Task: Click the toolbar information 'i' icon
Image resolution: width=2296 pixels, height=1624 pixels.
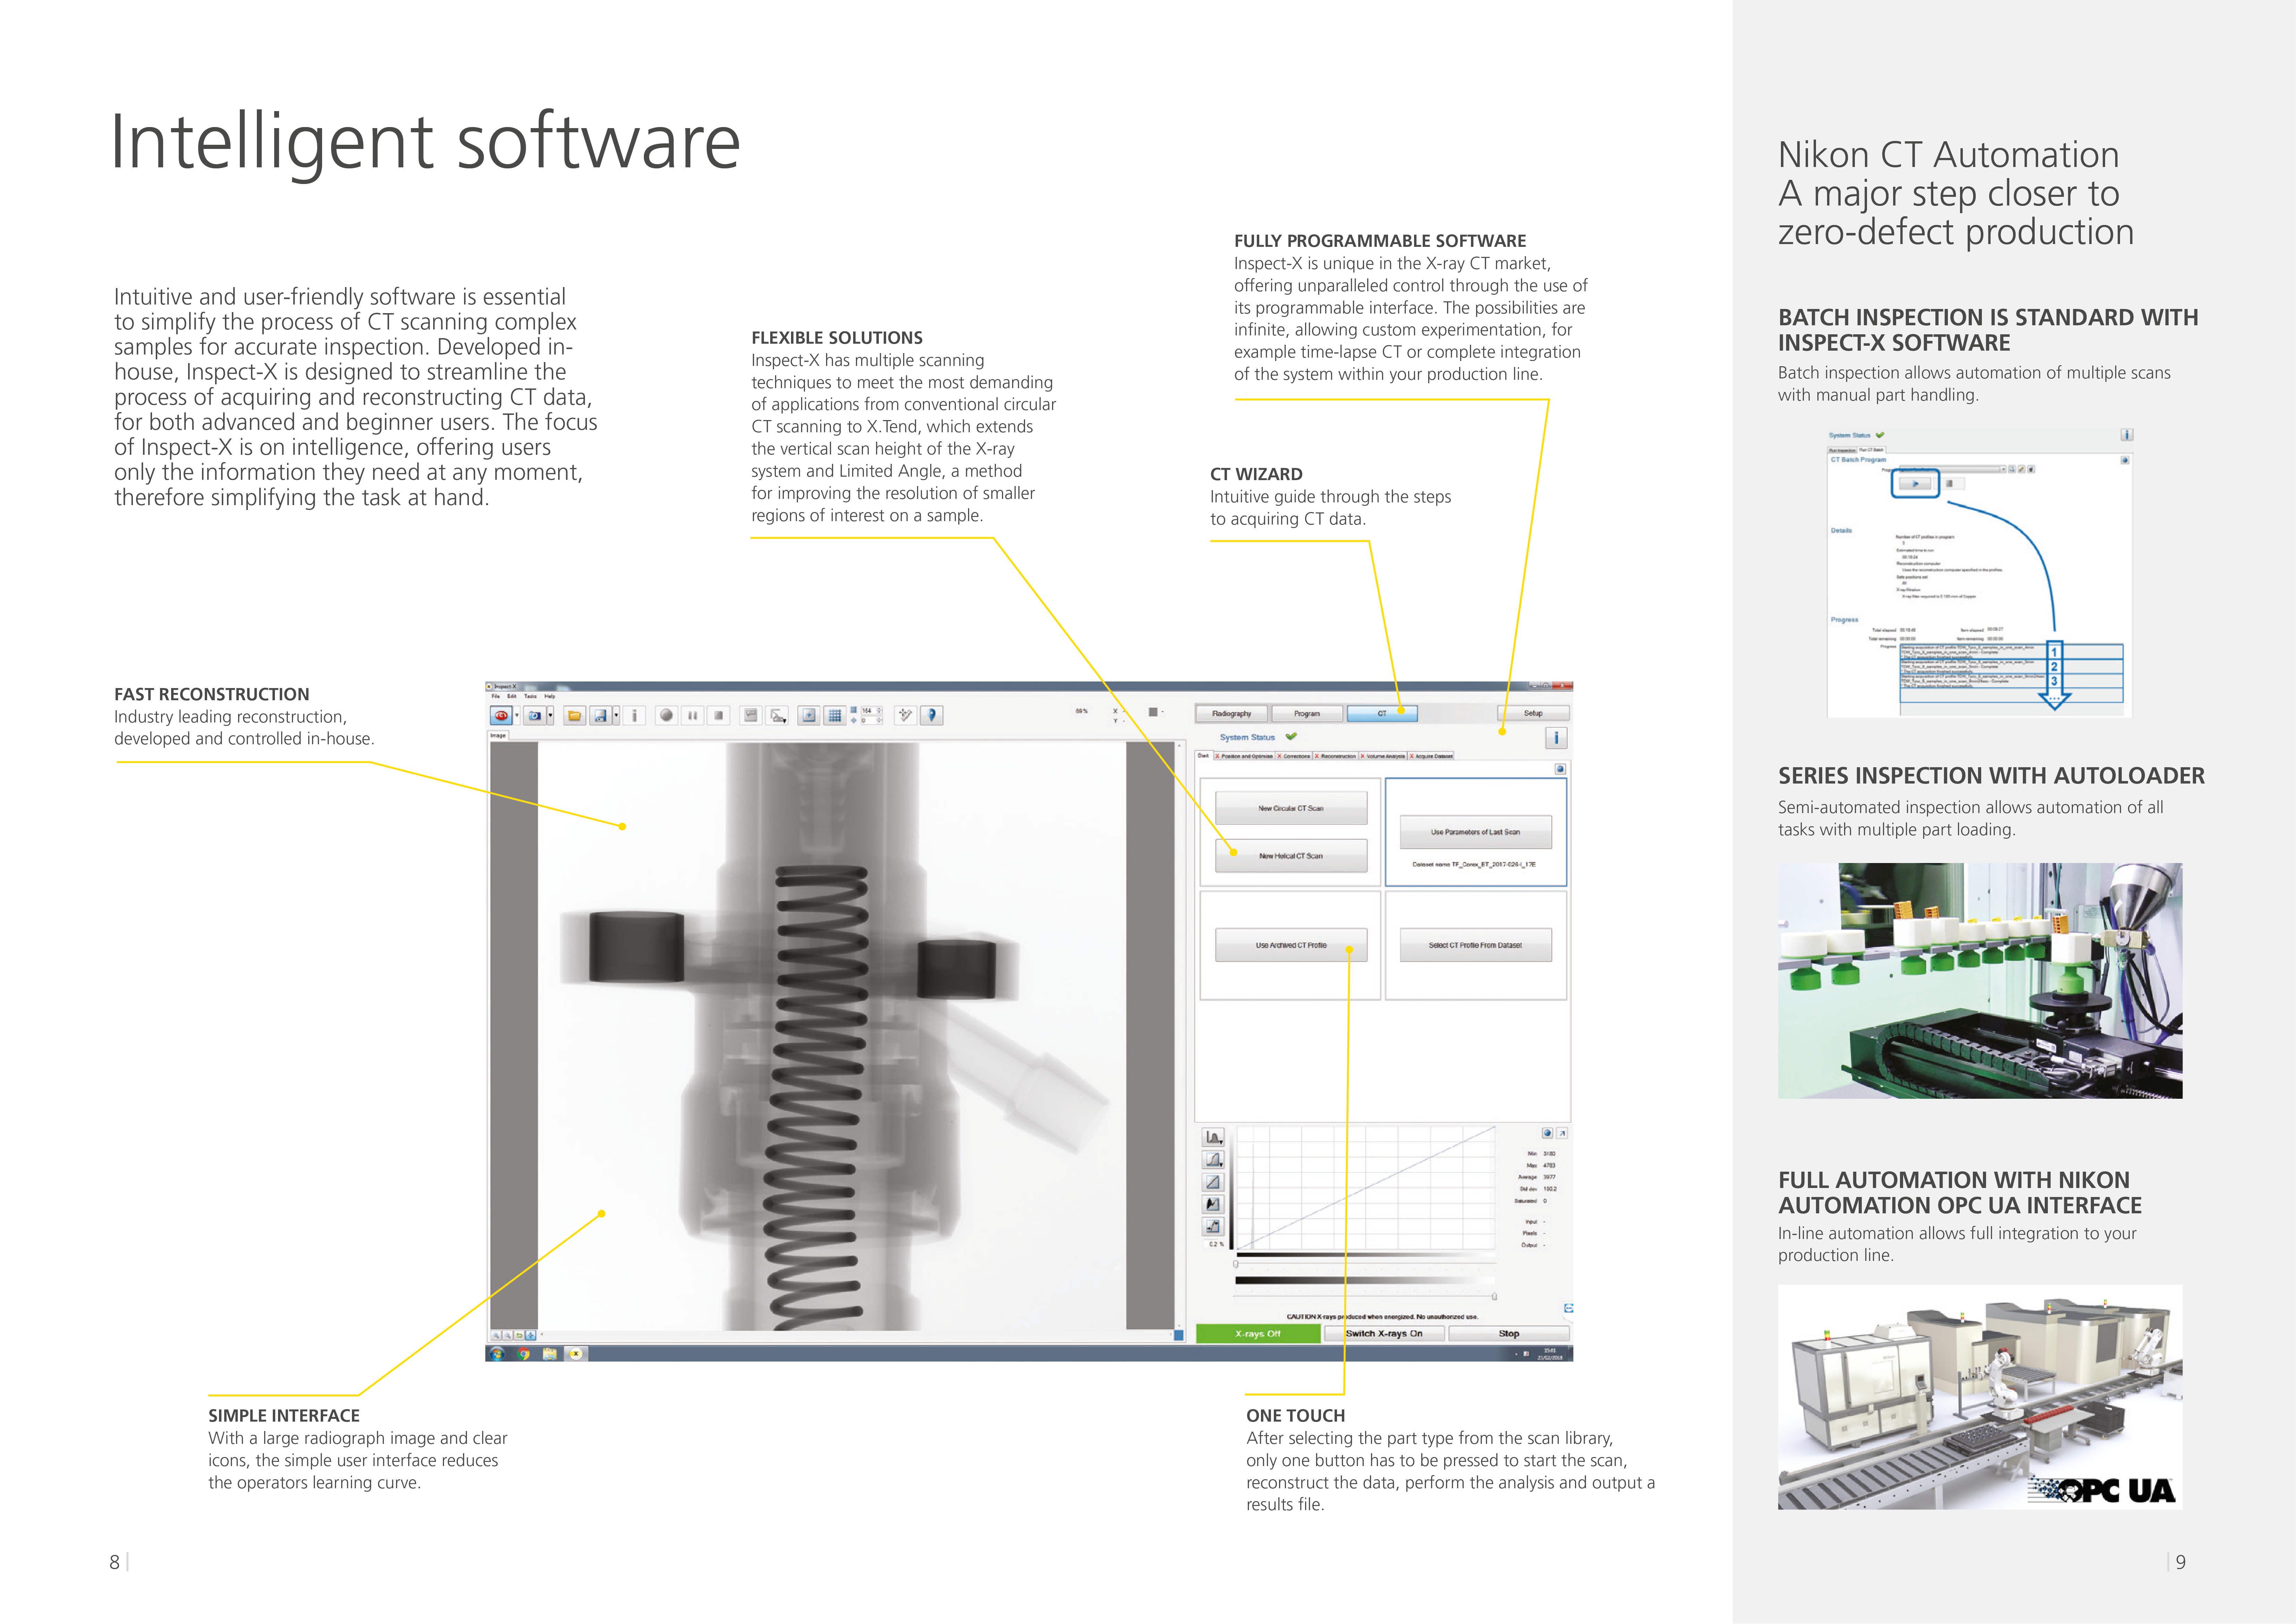Action: 635,715
